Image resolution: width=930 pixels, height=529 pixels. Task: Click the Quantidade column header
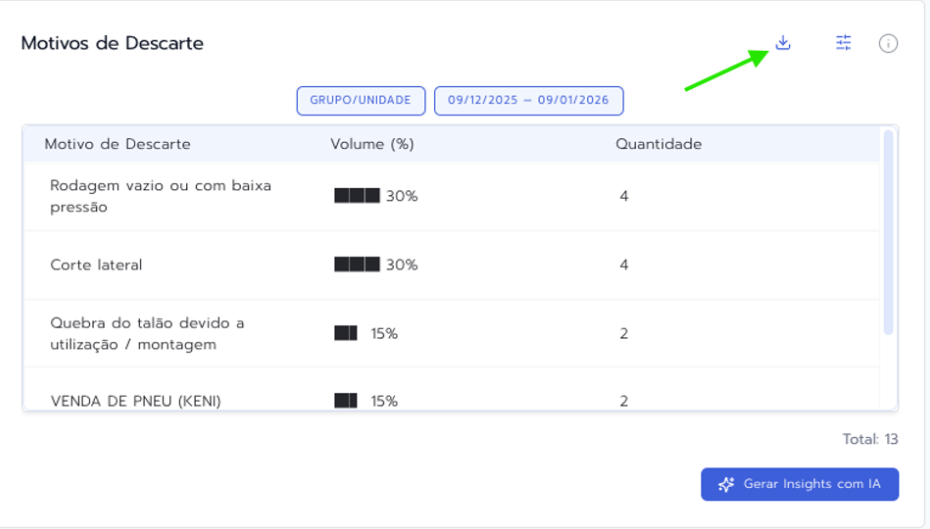[658, 144]
